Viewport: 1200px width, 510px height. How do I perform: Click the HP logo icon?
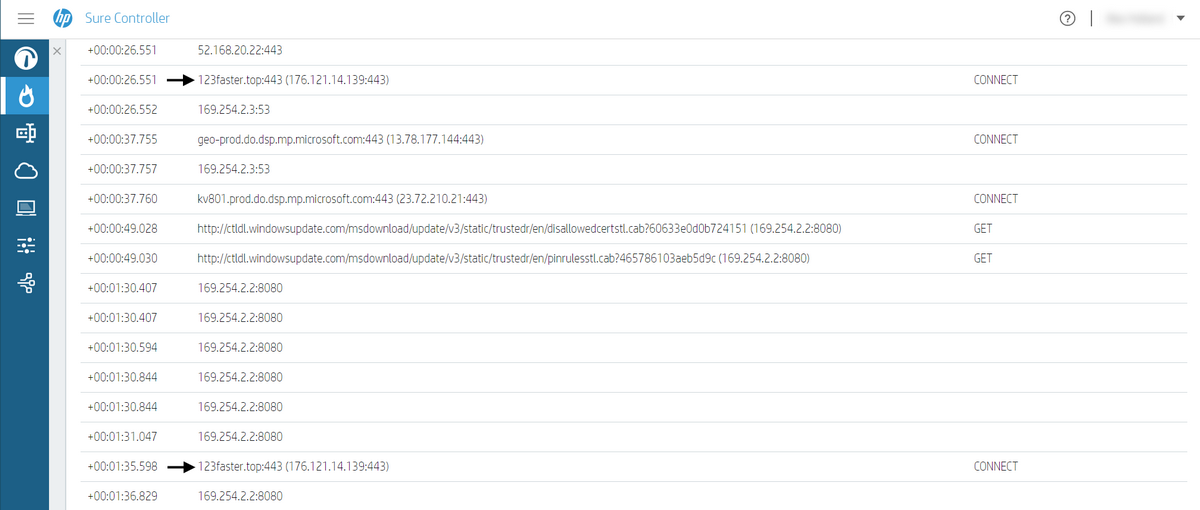[x=63, y=18]
